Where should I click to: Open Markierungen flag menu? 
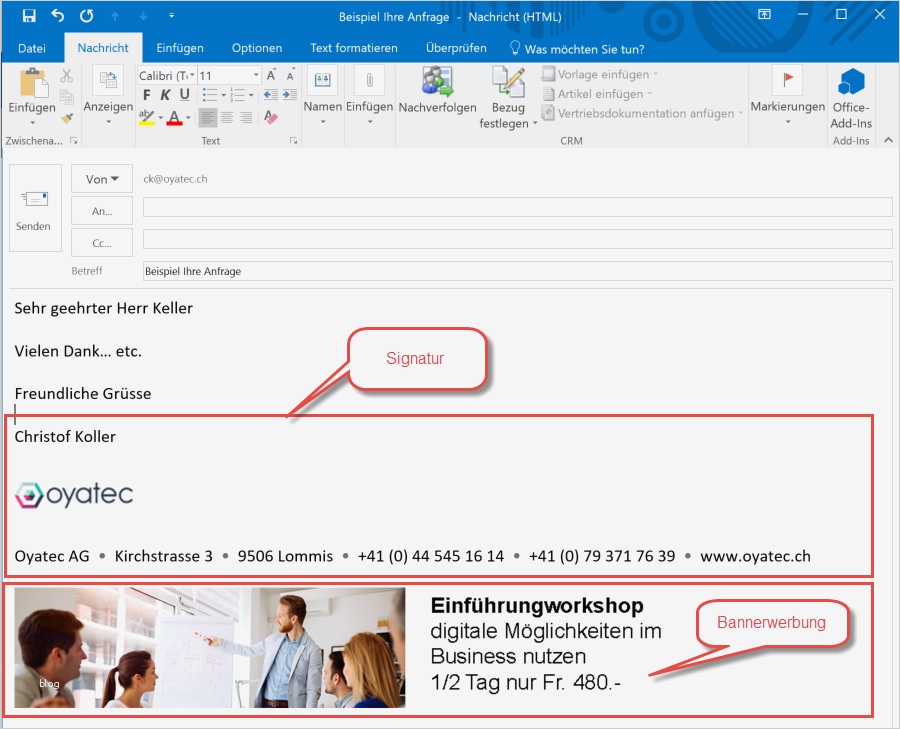[x=788, y=96]
